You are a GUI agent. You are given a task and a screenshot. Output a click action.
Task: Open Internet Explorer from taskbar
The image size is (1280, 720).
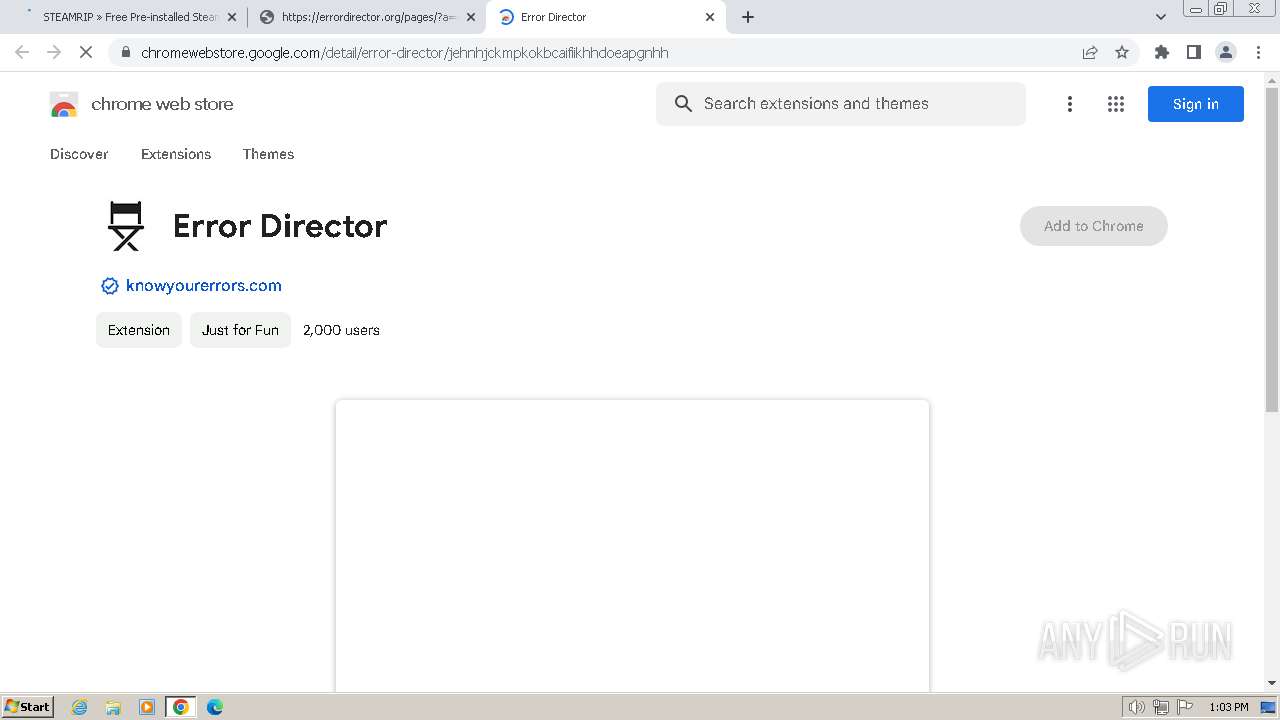(x=80, y=707)
